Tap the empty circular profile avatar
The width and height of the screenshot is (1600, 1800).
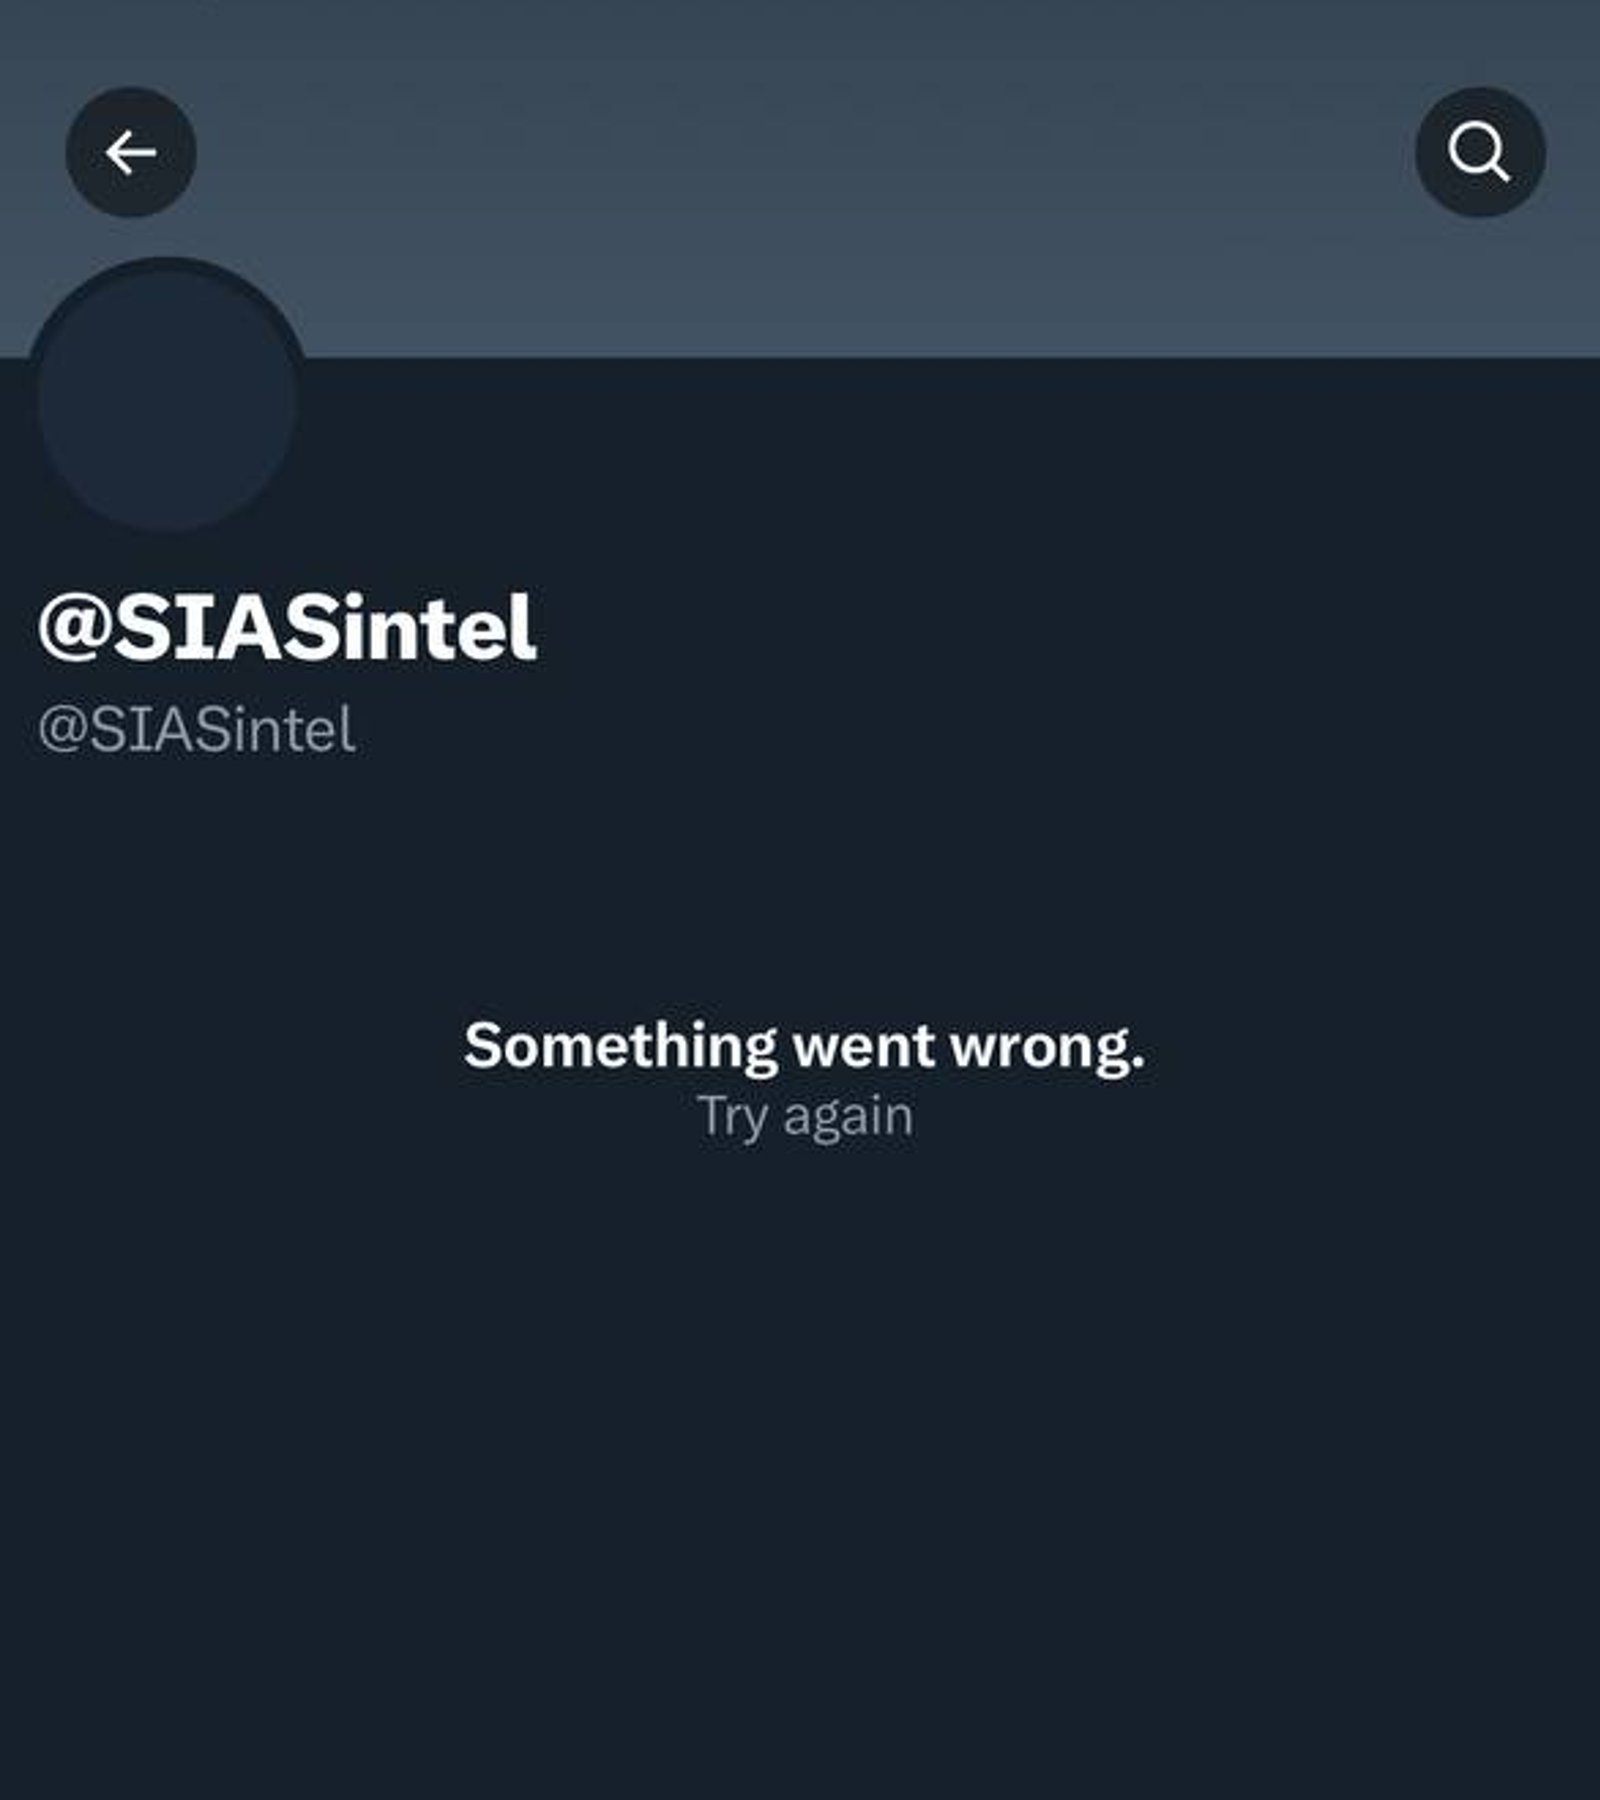[x=166, y=397]
